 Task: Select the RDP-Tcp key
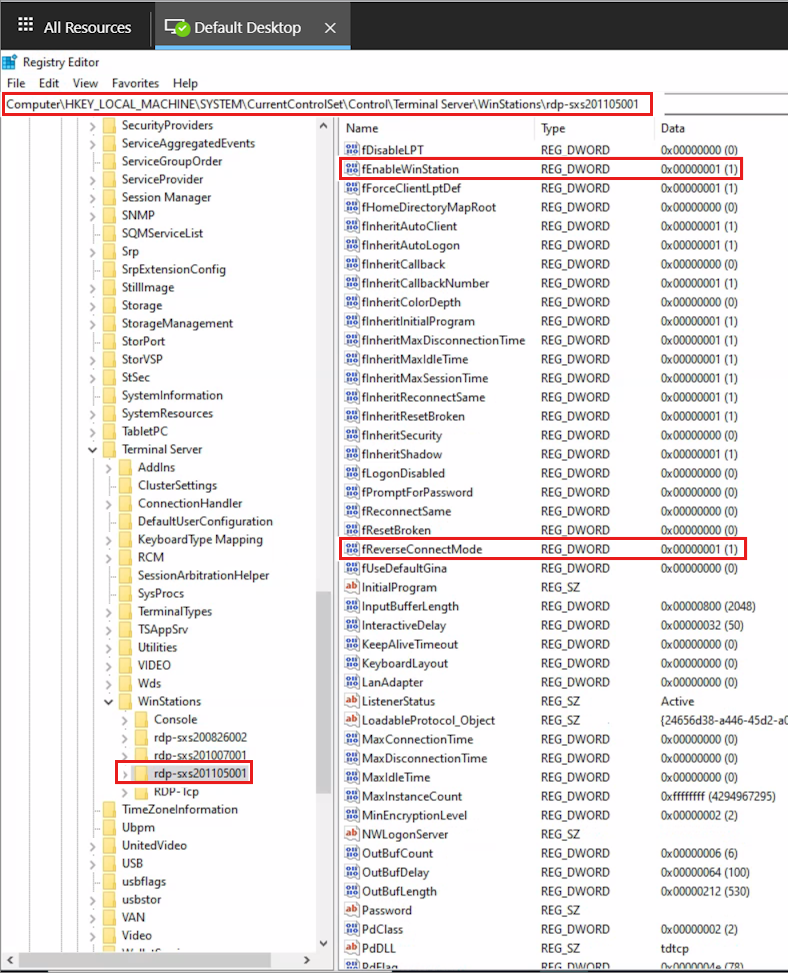pyautogui.click(x=176, y=791)
